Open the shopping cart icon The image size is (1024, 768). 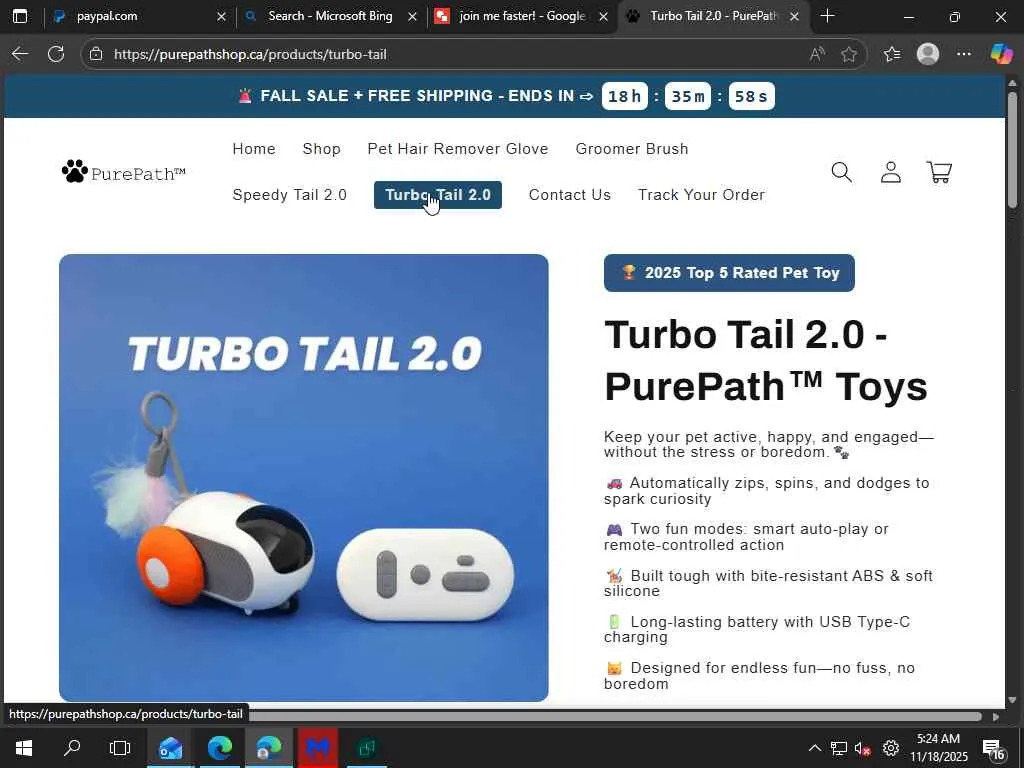click(939, 172)
